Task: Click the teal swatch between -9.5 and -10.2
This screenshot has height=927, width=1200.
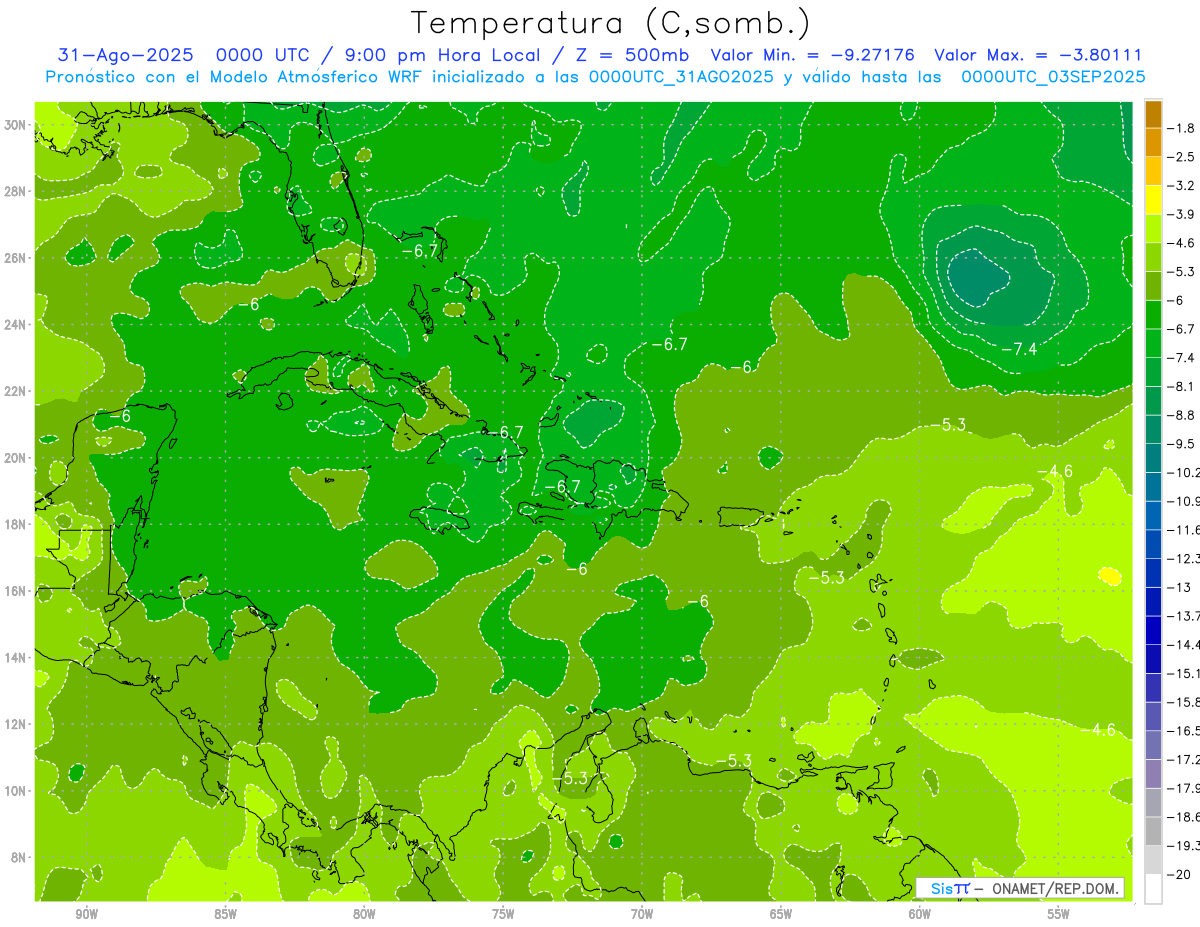Action: tap(1153, 458)
